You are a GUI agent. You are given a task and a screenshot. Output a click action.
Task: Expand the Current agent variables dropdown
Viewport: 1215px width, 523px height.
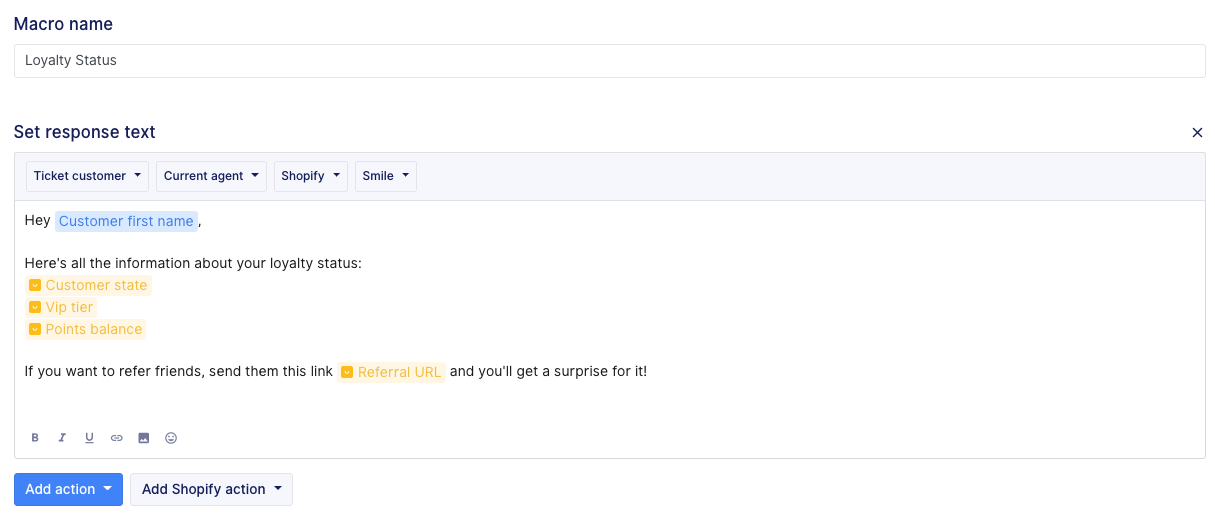point(210,176)
